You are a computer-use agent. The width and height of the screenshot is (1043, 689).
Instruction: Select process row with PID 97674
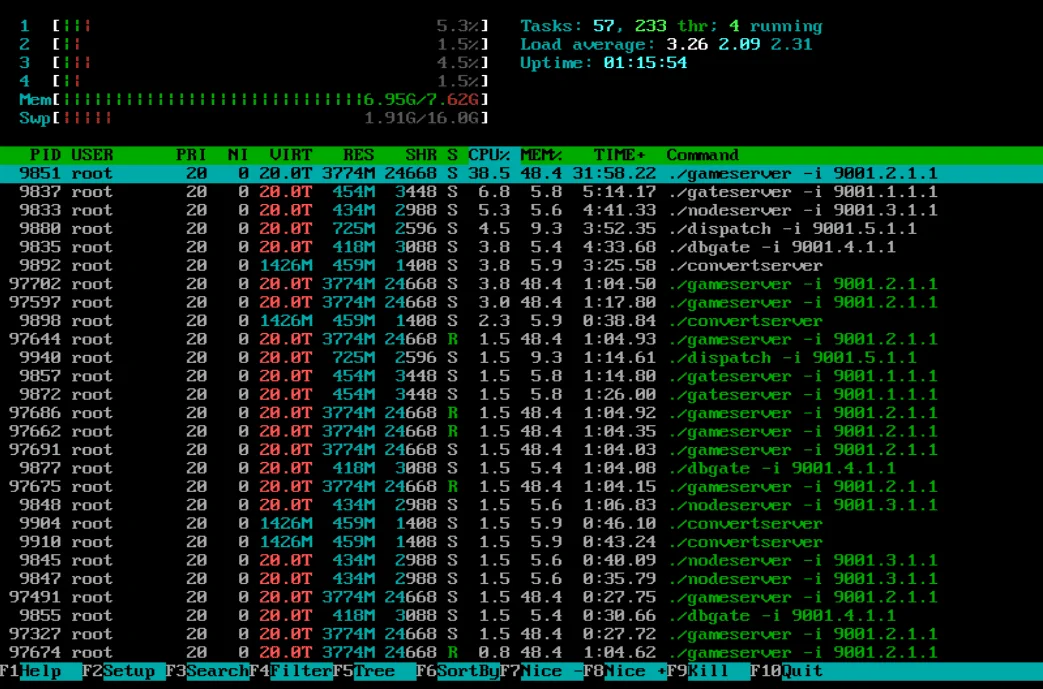[x=522, y=652]
